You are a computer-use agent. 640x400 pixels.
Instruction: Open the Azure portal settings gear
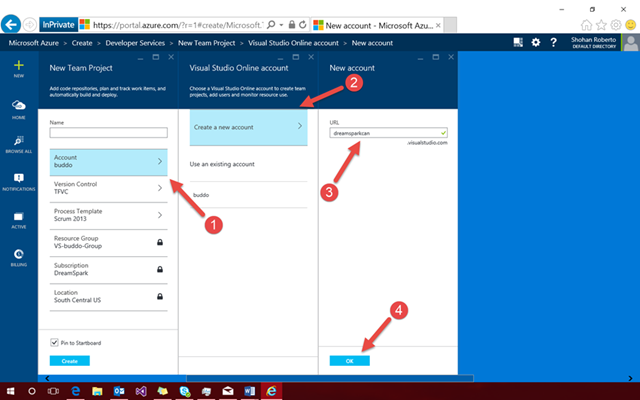pyautogui.click(x=536, y=42)
